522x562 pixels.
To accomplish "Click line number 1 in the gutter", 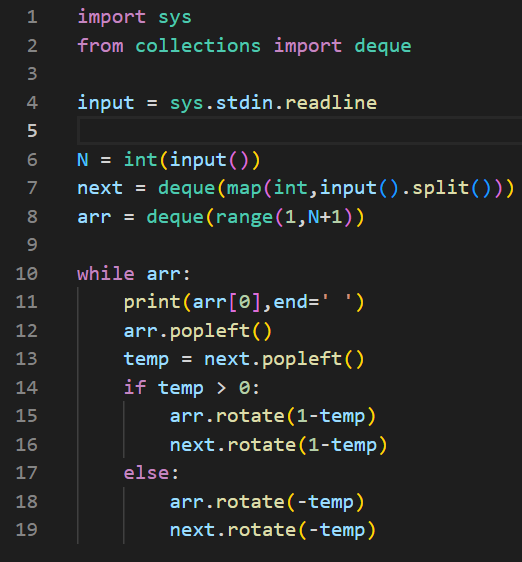I will (x=32, y=17).
